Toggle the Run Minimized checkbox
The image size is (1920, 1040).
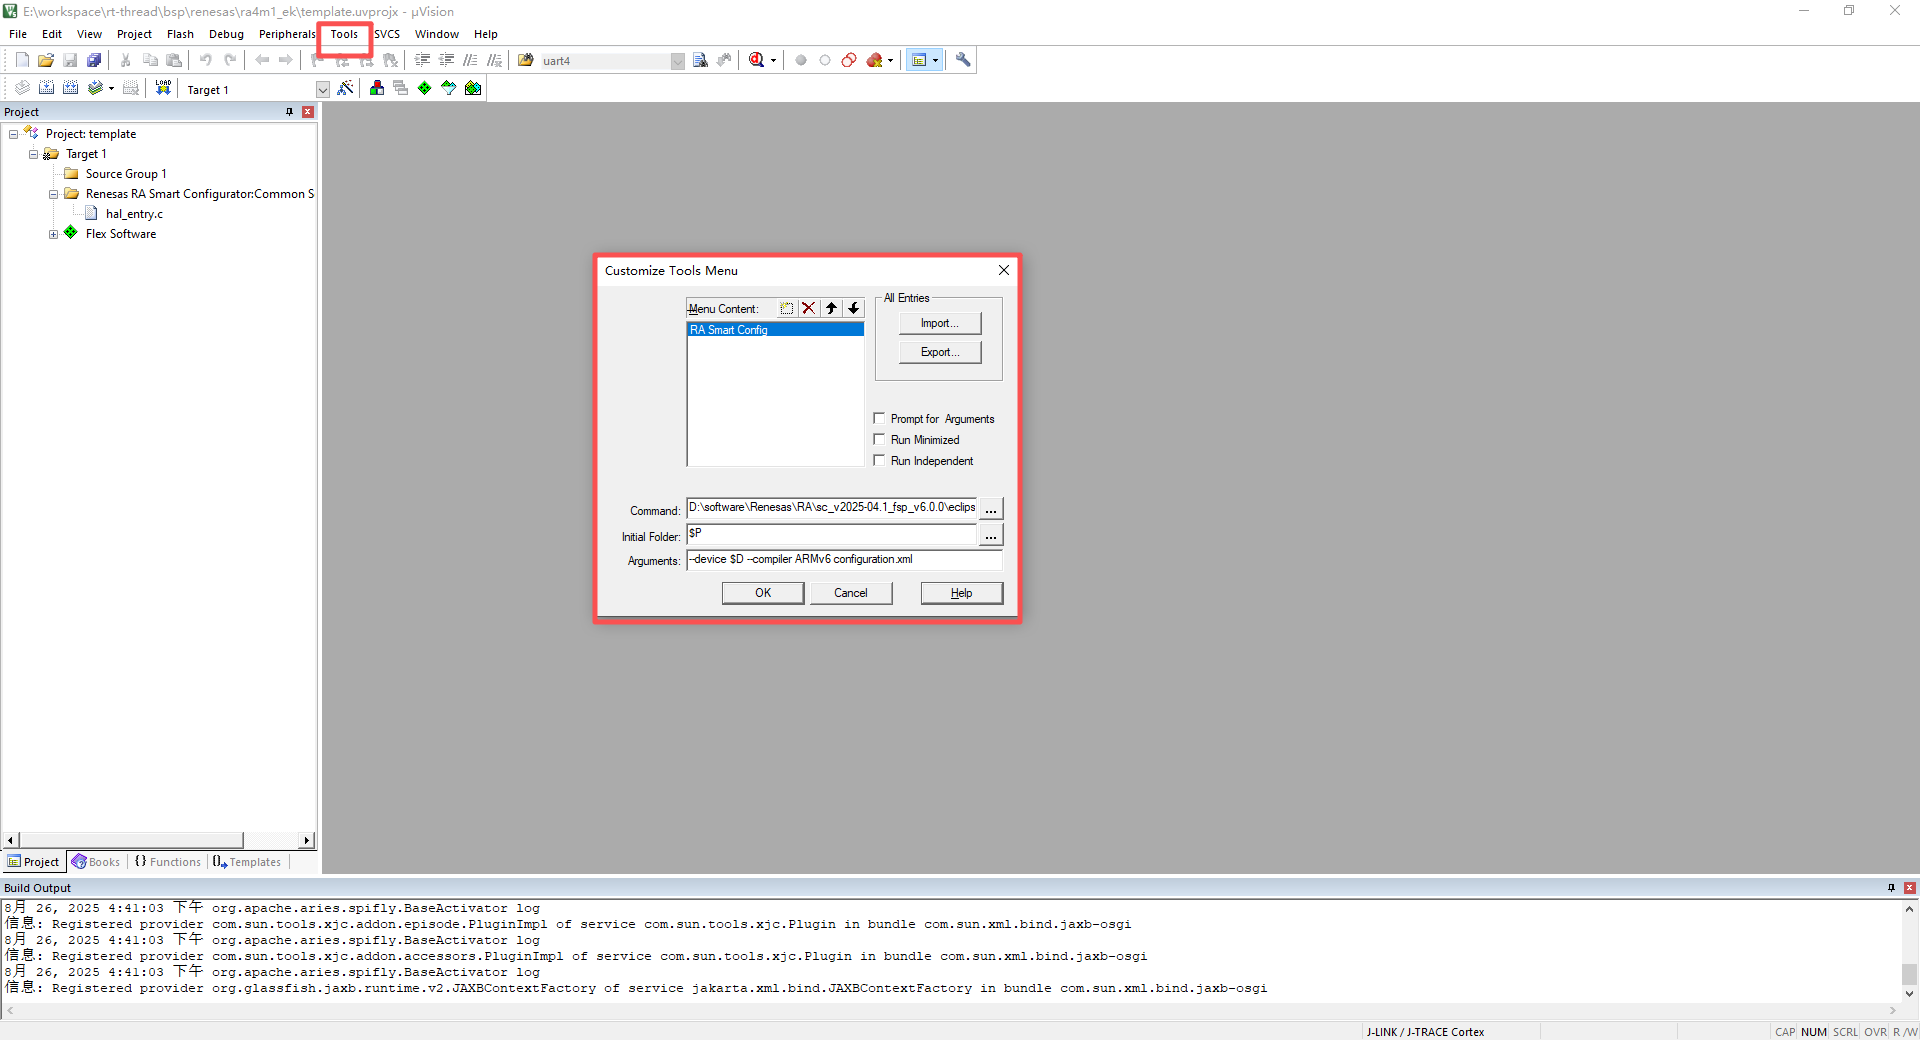click(x=880, y=440)
